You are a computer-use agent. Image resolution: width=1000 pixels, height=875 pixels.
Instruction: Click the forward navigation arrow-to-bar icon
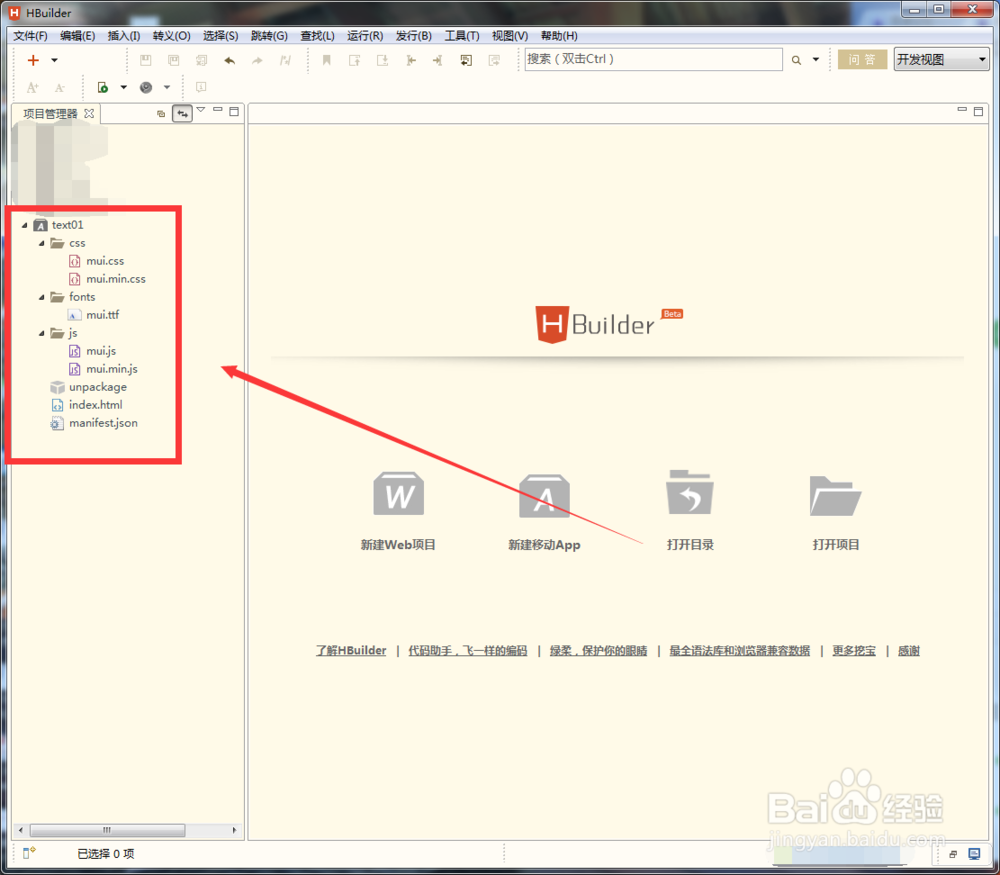click(438, 60)
